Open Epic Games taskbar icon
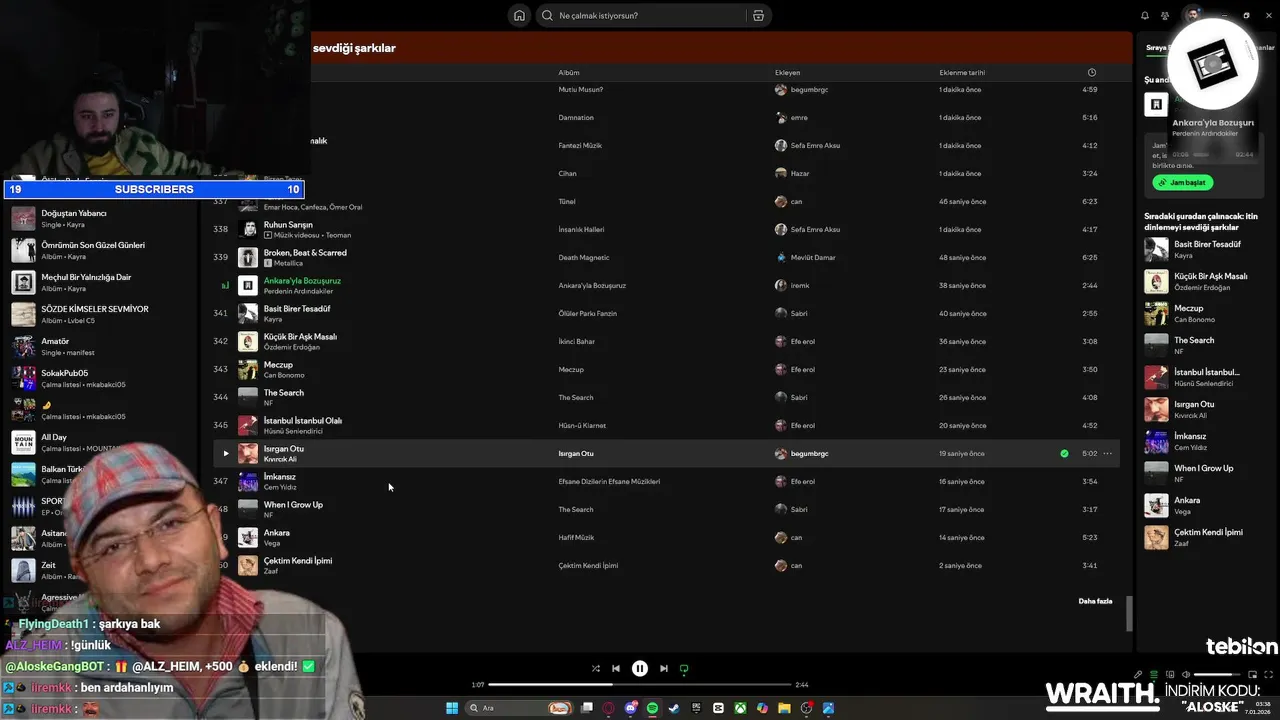 (x=696, y=708)
